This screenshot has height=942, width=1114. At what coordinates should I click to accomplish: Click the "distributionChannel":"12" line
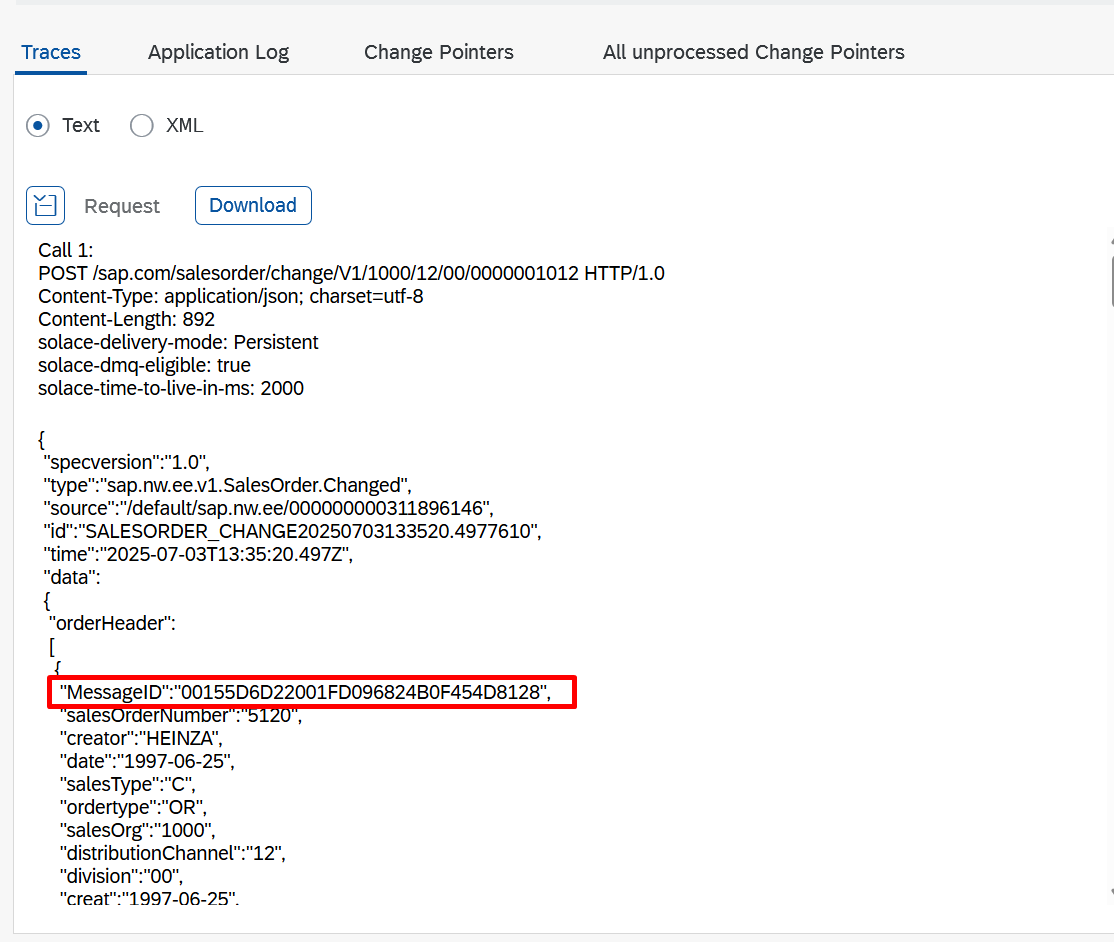[x=173, y=853]
